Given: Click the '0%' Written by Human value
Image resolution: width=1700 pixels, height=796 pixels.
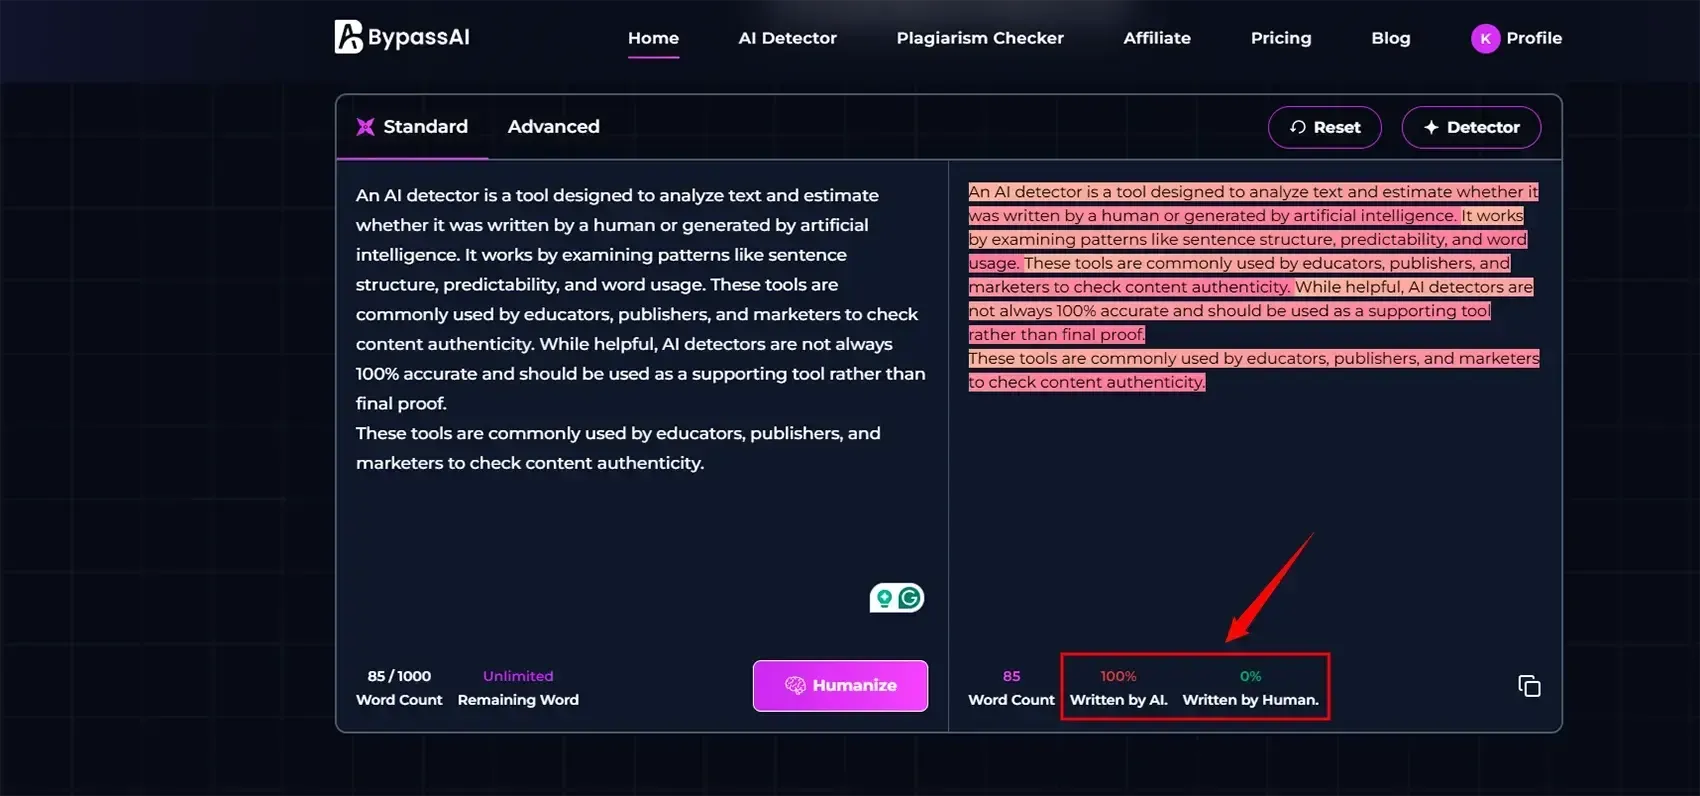Looking at the screenshot, I should (1250, 676).
